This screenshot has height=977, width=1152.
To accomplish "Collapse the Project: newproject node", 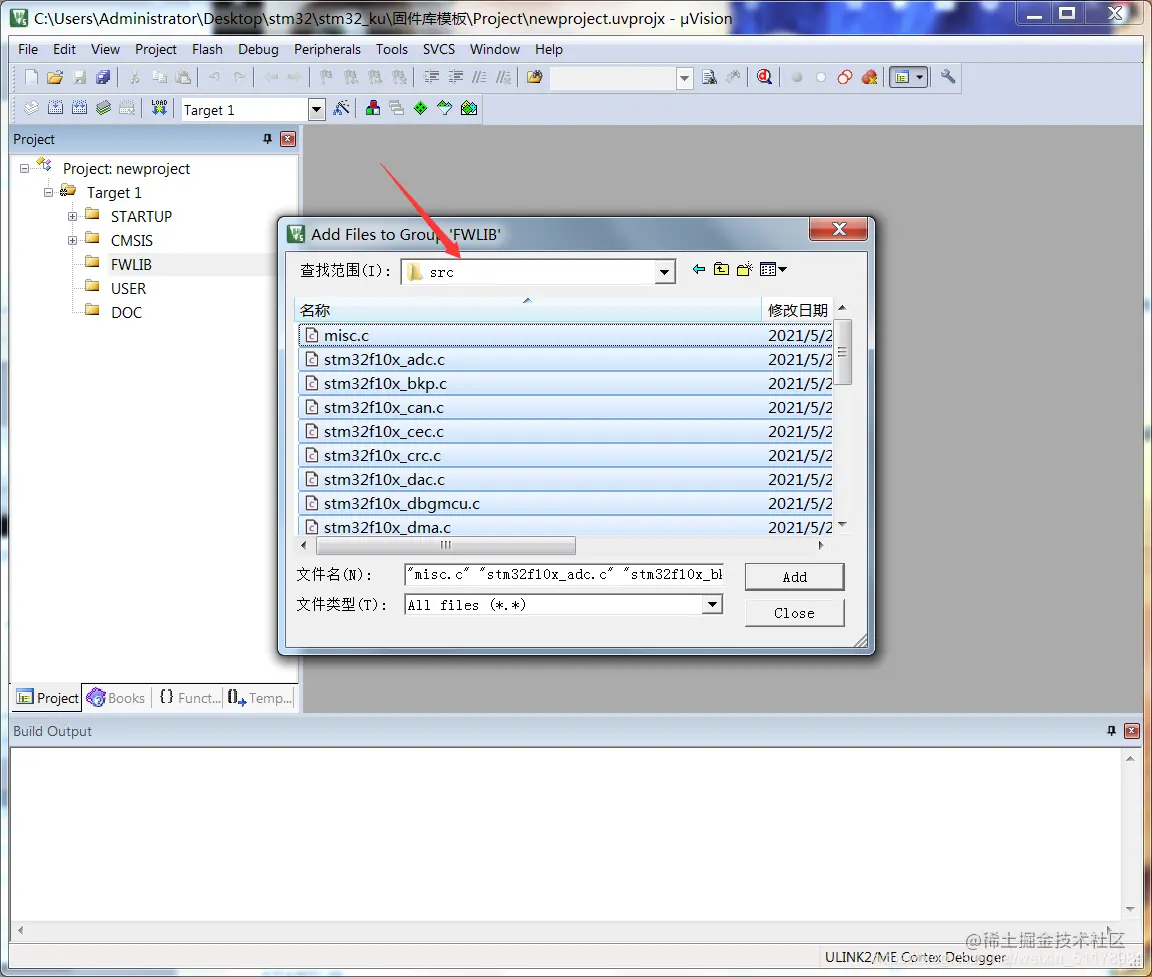I will 24,168.
